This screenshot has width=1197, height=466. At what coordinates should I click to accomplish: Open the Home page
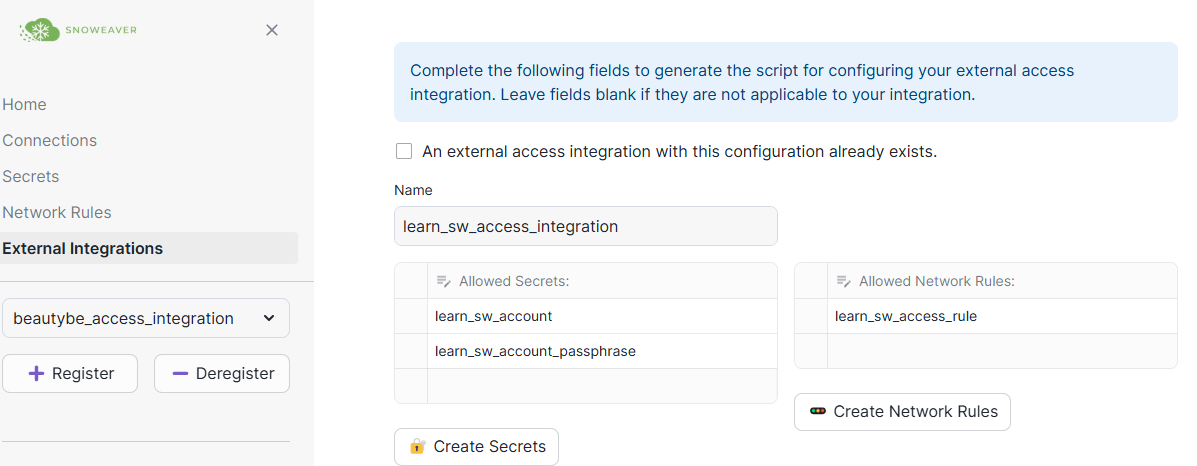pos(24,104)
